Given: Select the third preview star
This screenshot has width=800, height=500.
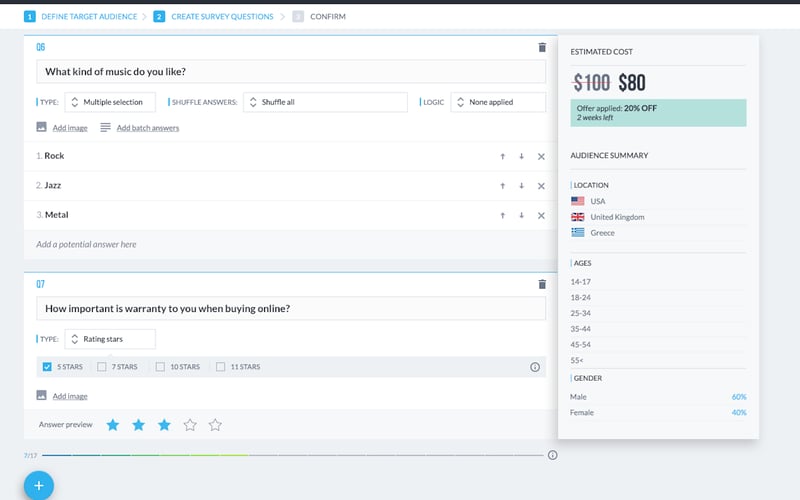Looking at the screenshot, I should point(164,424).
